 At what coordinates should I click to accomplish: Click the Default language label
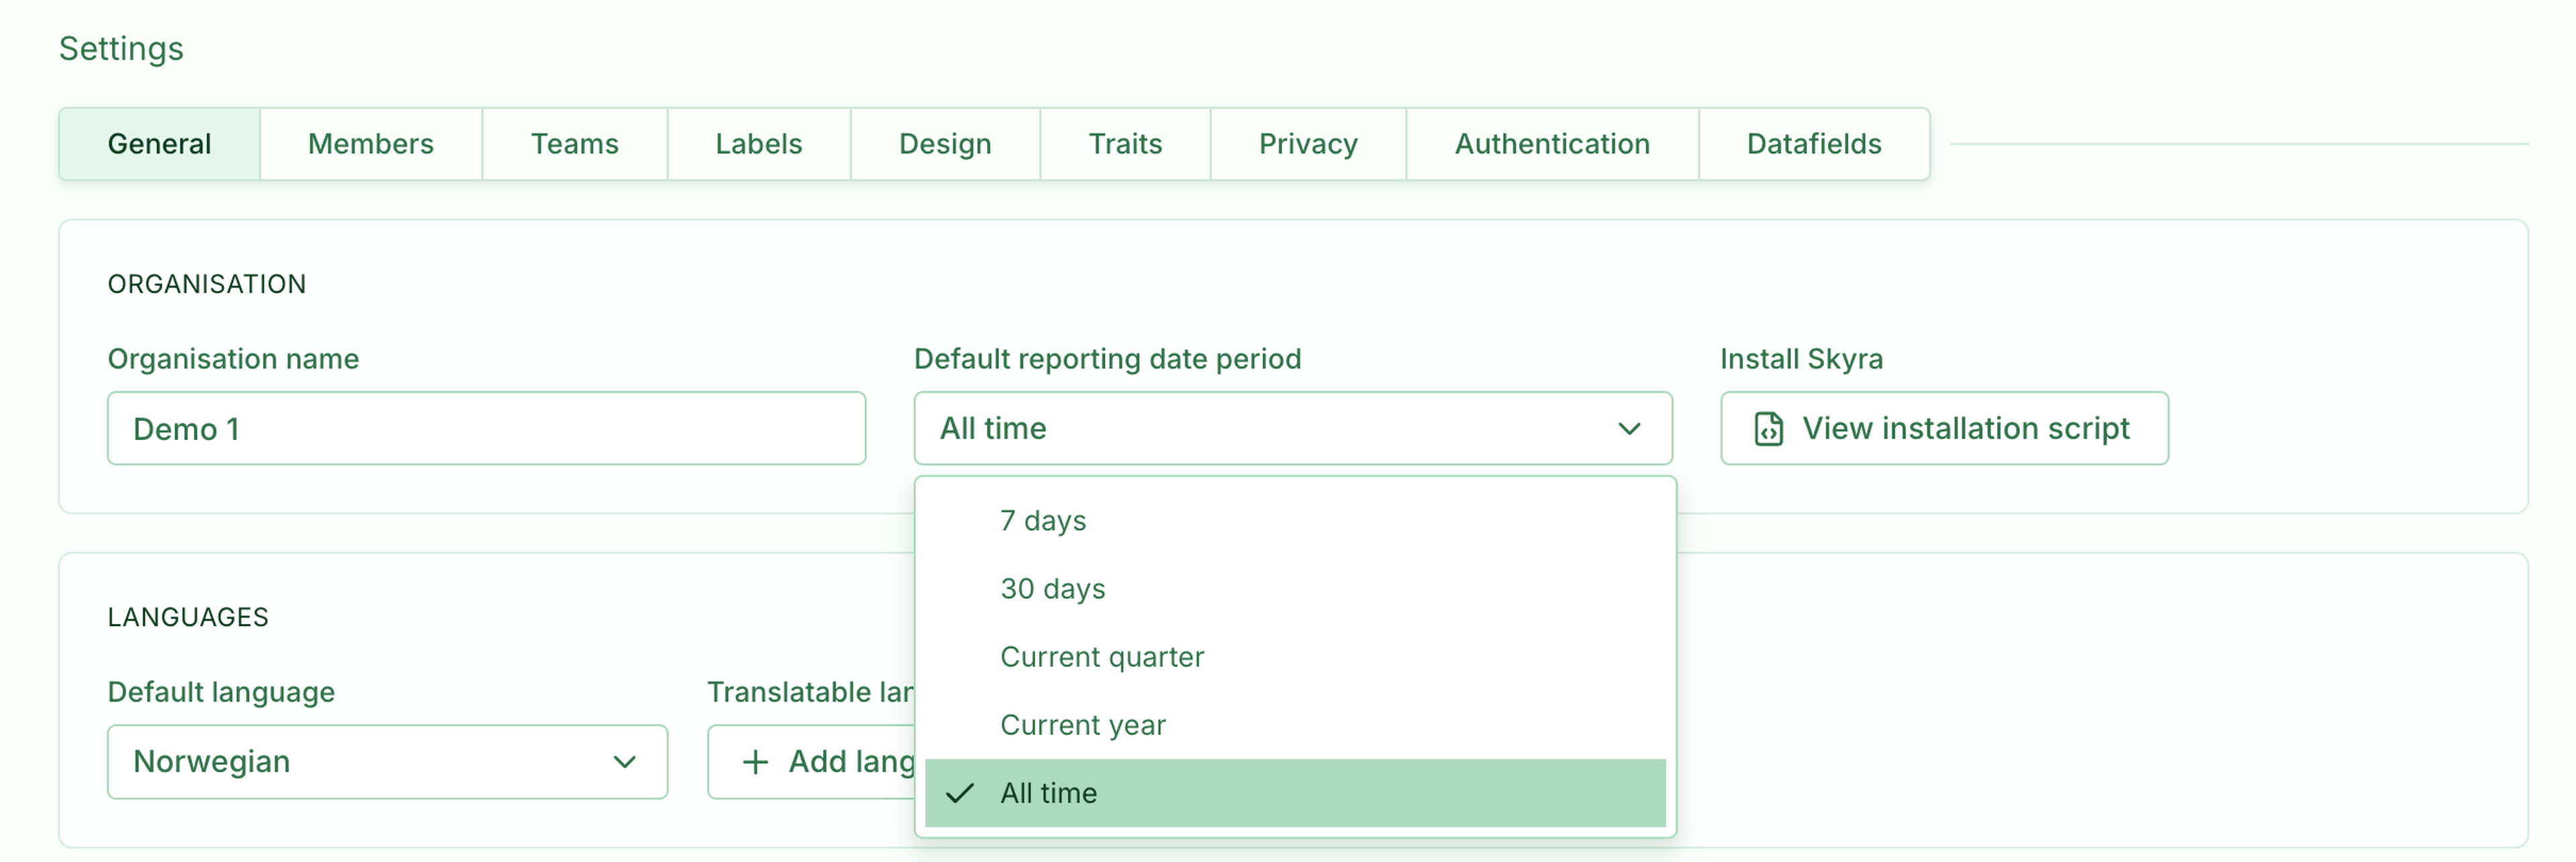[221, 692]
